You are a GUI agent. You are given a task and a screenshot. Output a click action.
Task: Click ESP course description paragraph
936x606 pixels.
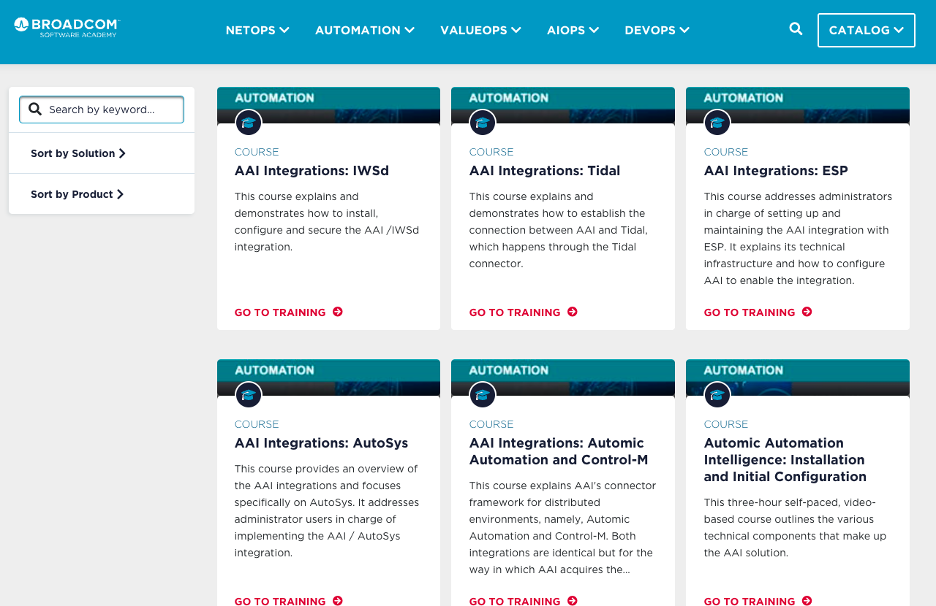798,238
